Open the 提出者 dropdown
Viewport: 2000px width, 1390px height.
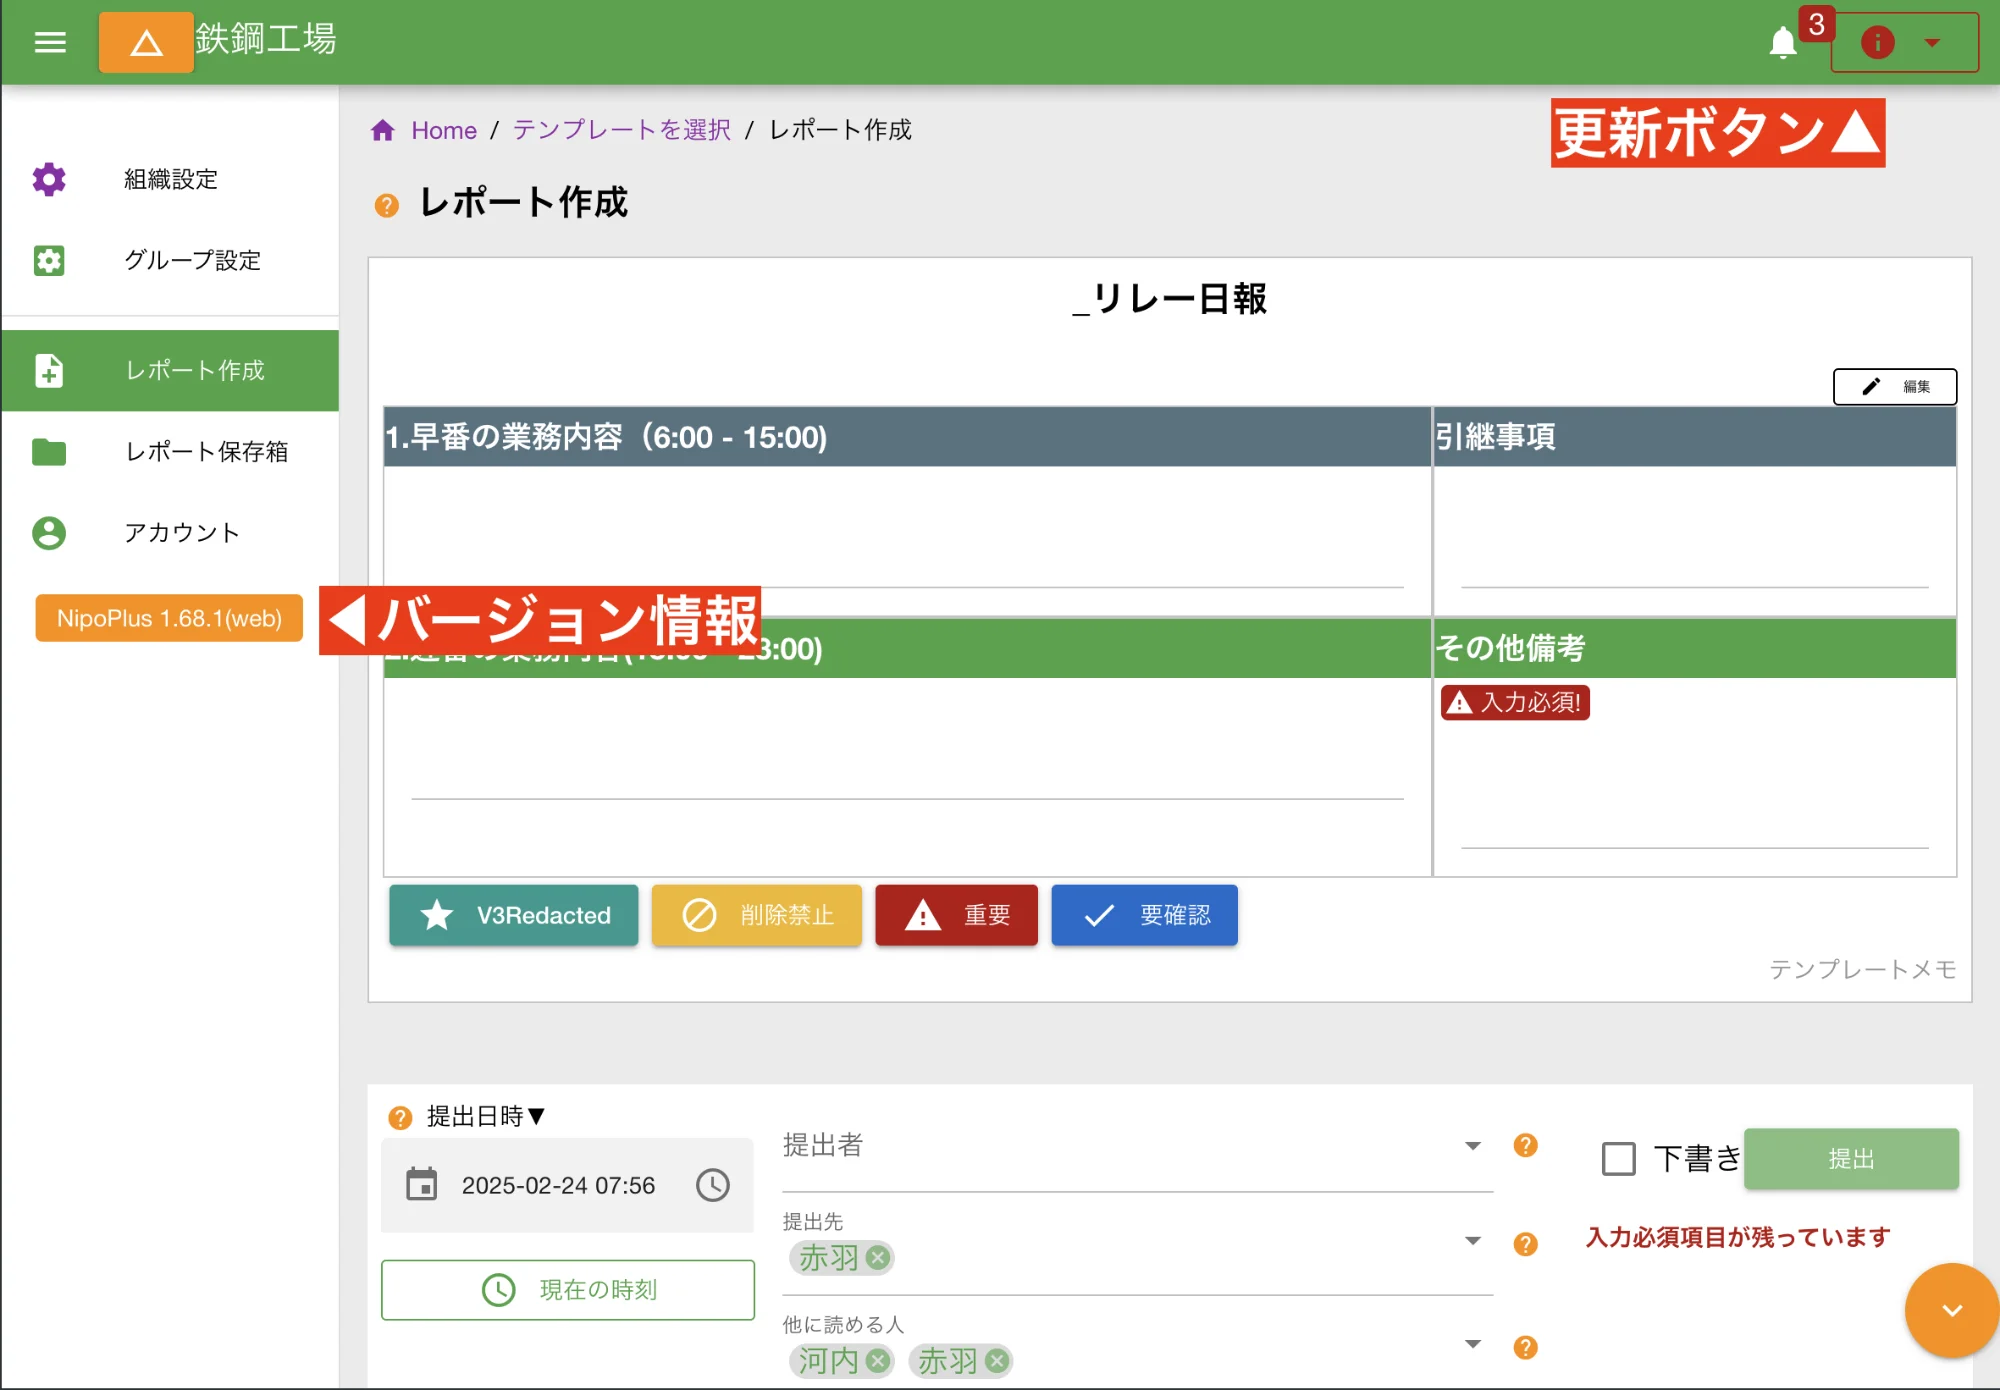(x=1472, y=1146)
